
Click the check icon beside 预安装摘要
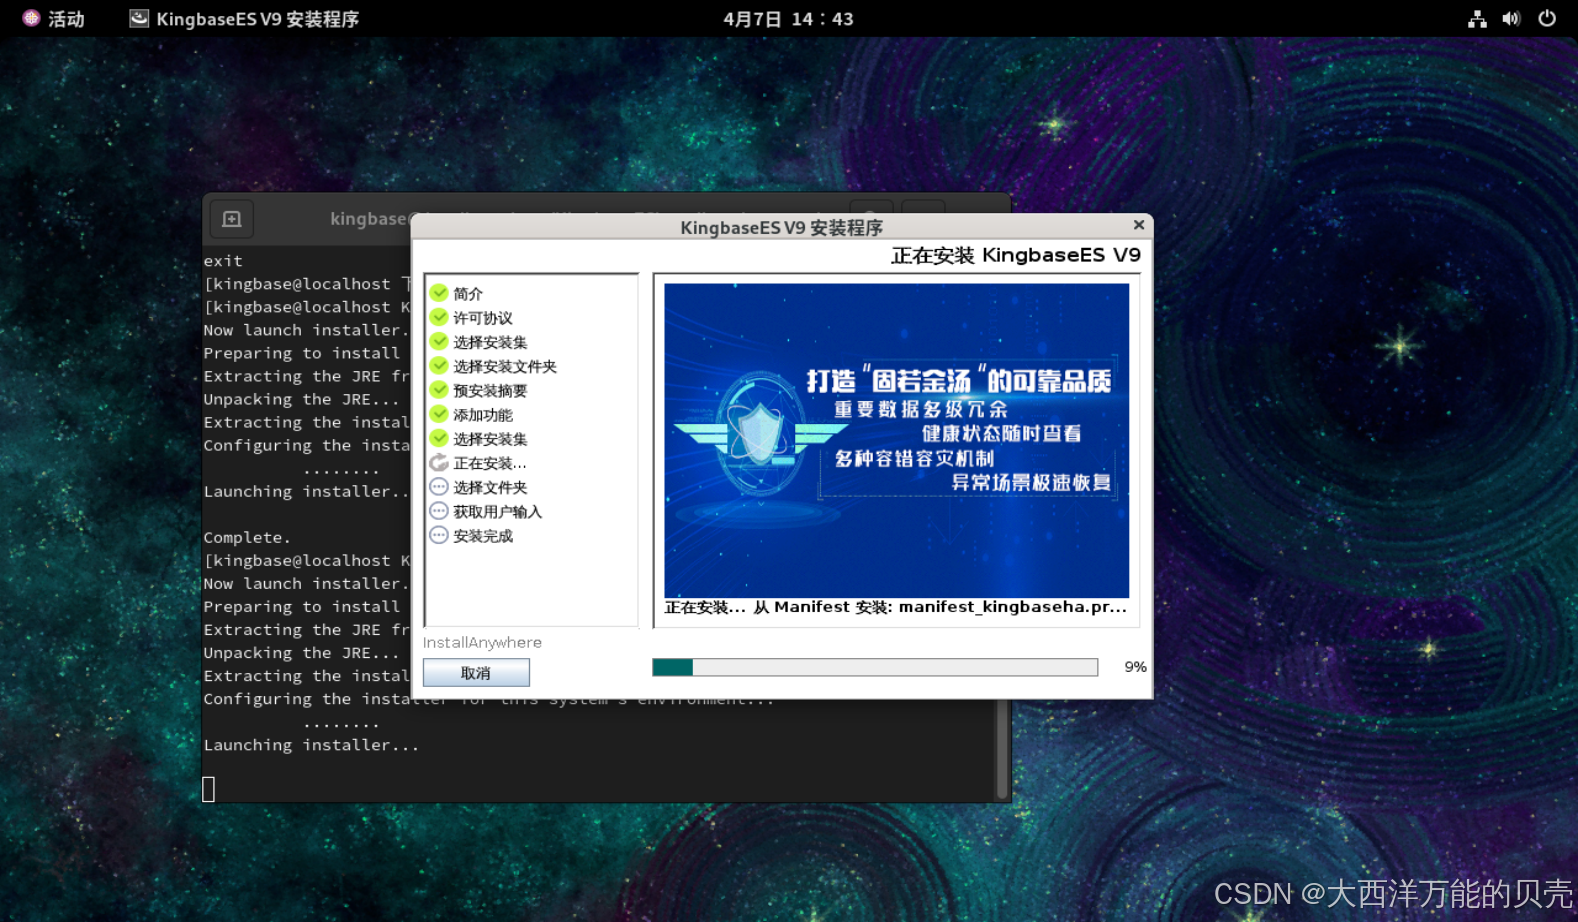[439, 390]
